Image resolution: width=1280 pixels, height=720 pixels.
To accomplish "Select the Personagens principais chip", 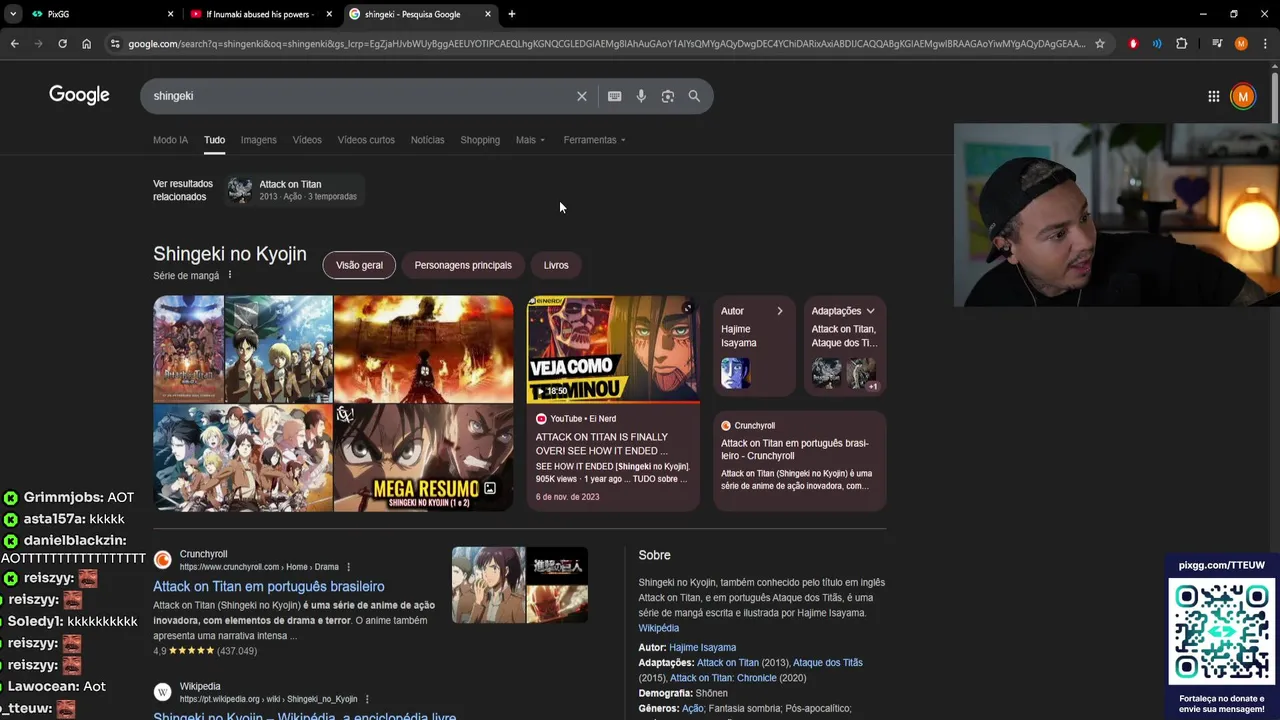I will point(463,265).
